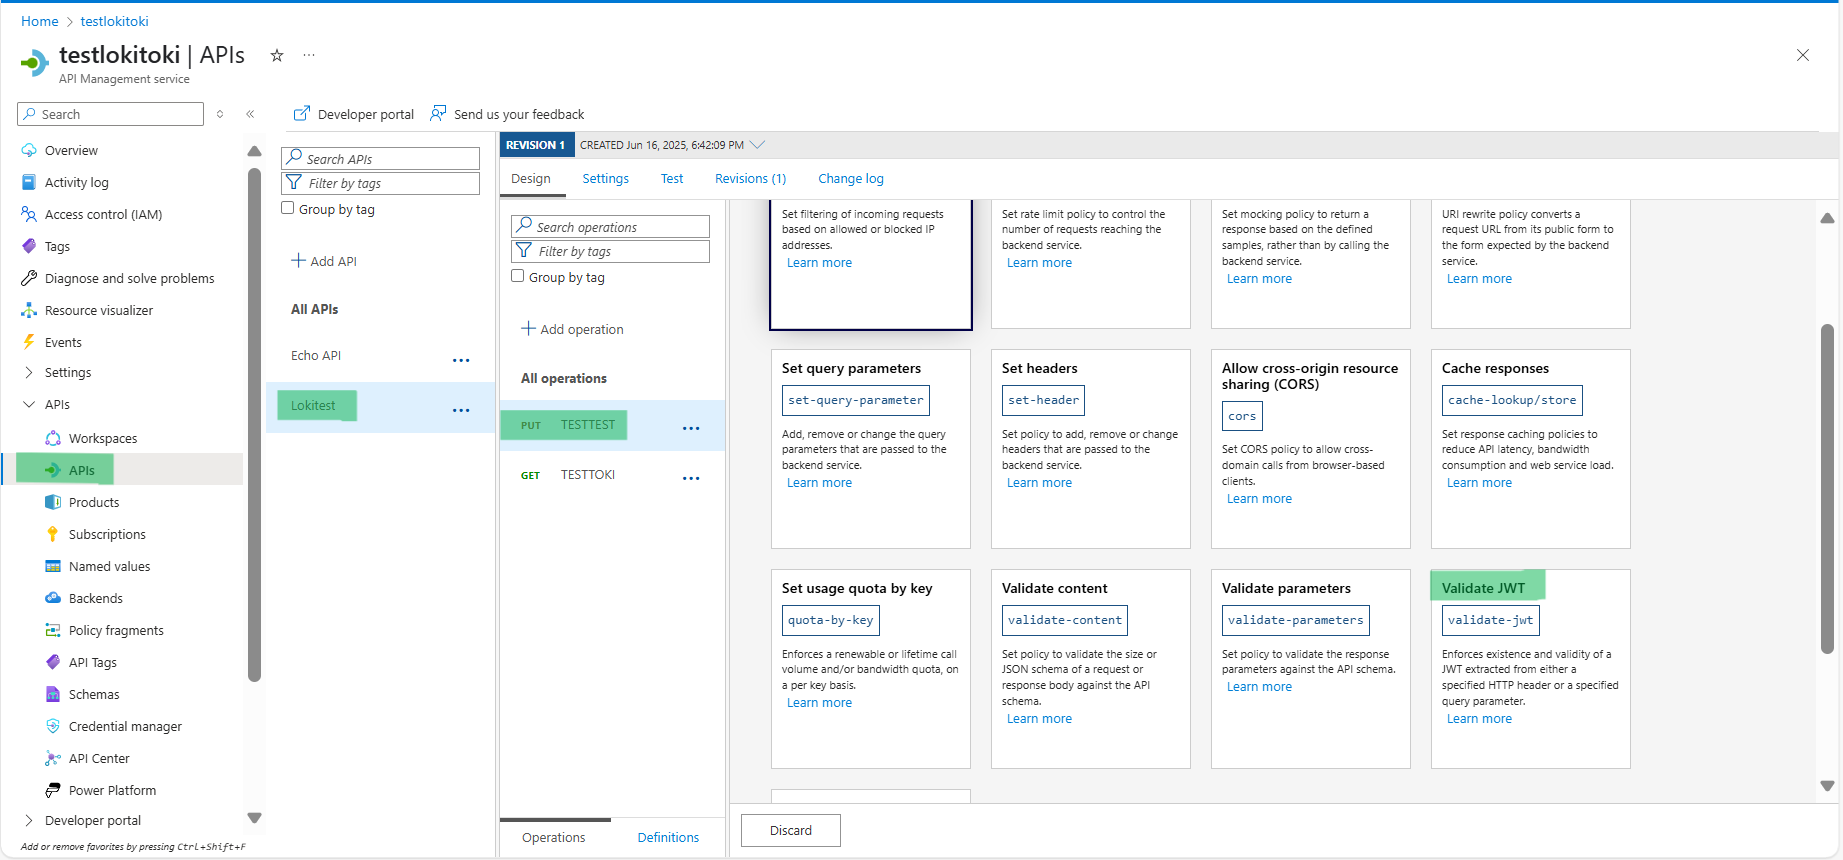The height and width of the screenshot is (860, 1843).
Task: Check Group by tag under operations list
Action: coord(518,276)
